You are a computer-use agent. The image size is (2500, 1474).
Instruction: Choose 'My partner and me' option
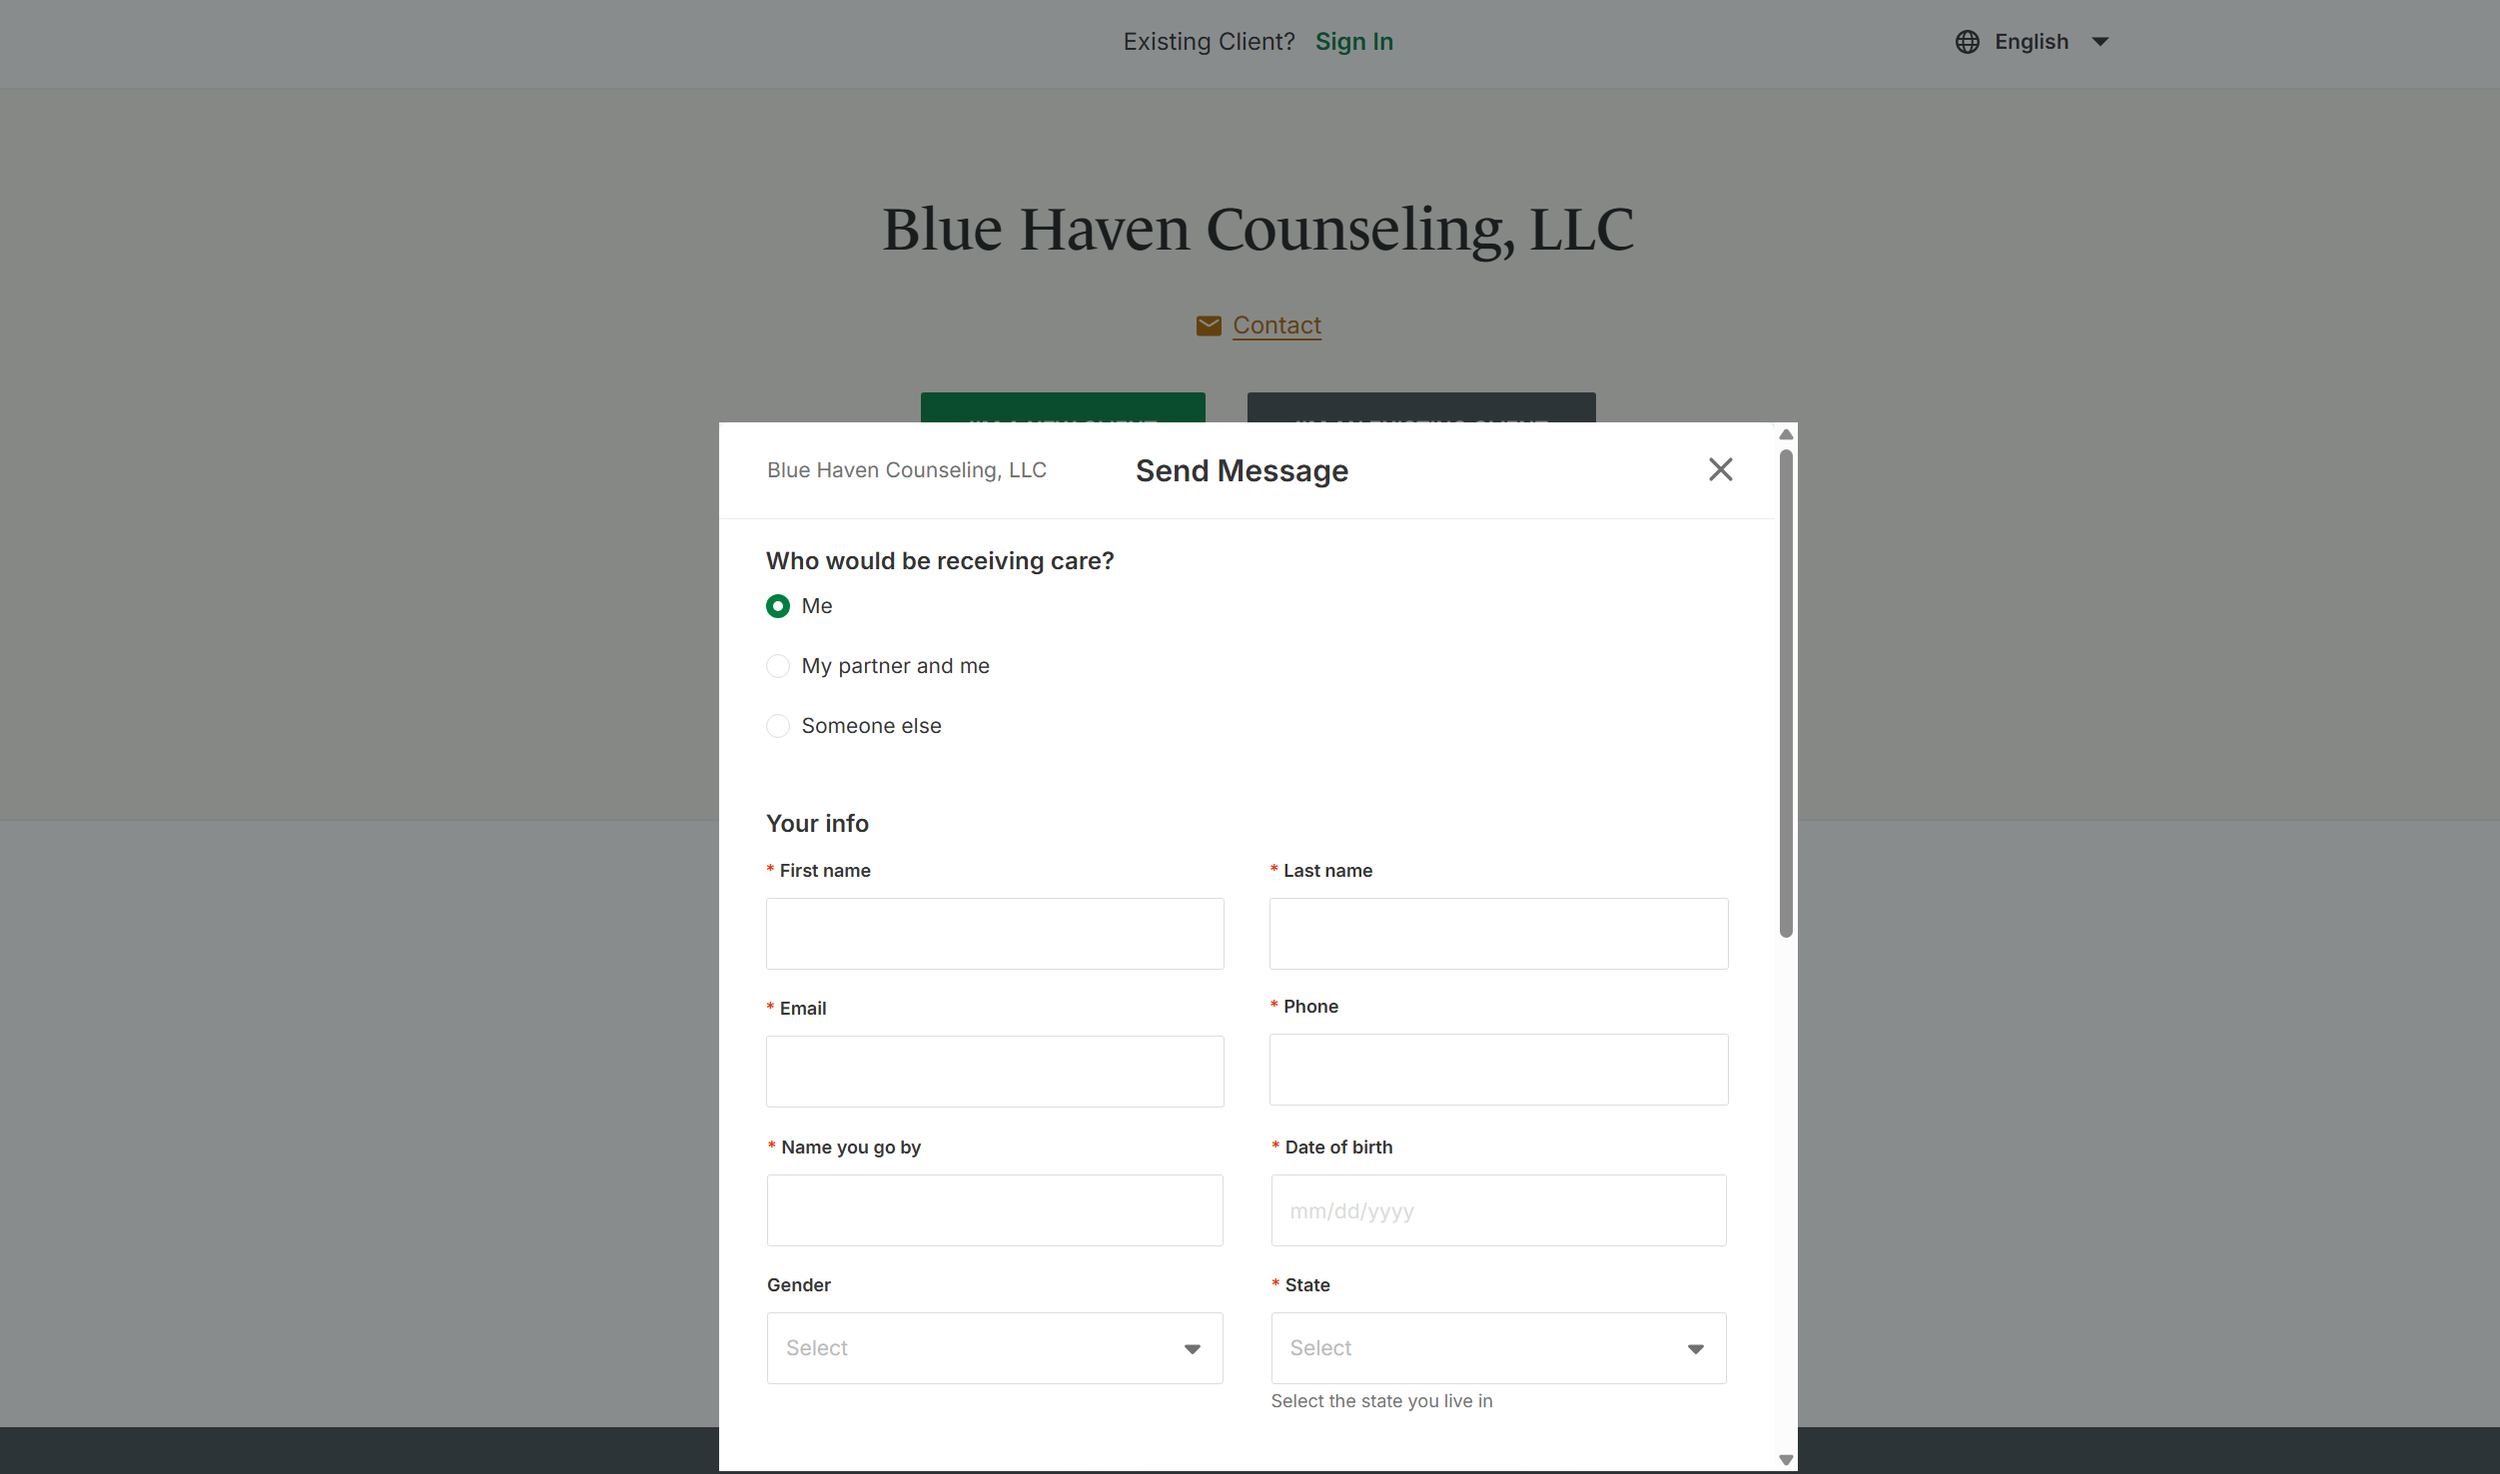778,666
